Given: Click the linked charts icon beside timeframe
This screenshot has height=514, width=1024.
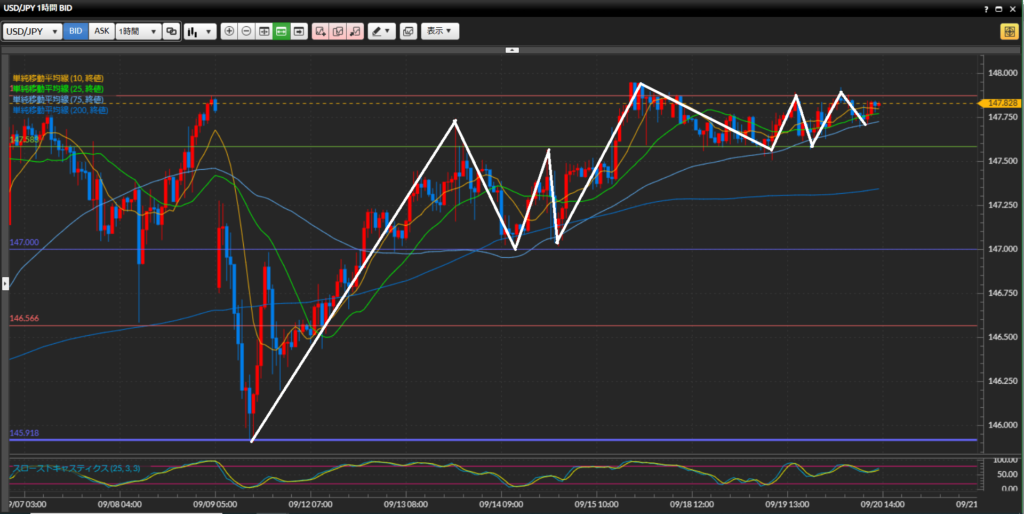Looking at the screenshot, I should click(x=171, y=31).
